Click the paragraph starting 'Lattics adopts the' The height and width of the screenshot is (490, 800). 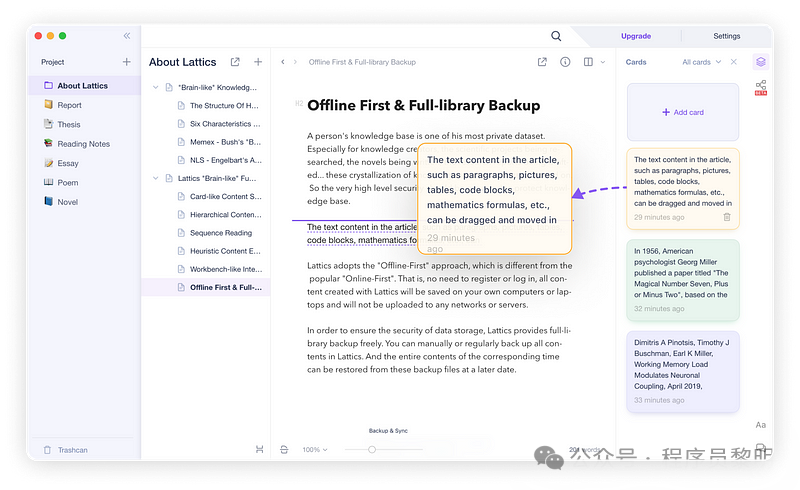(439, 285)
